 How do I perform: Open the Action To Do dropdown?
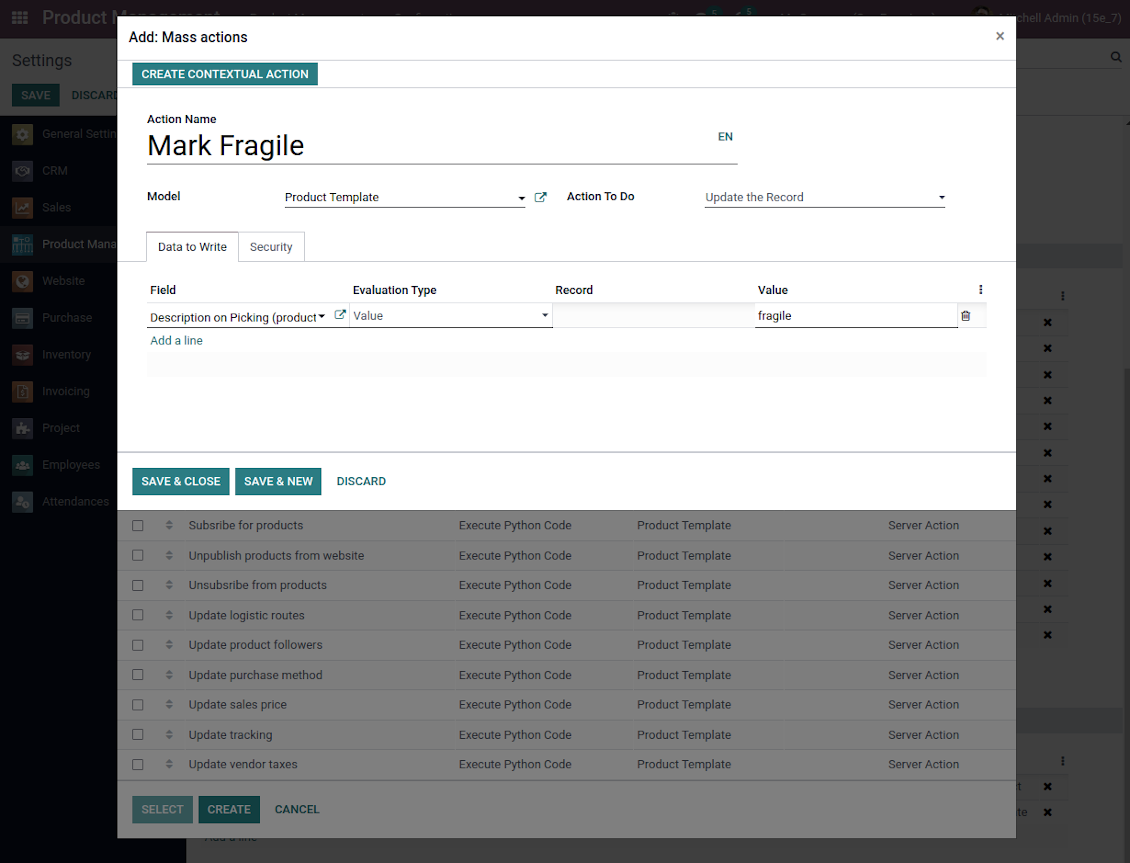click(x=824, y=198)
